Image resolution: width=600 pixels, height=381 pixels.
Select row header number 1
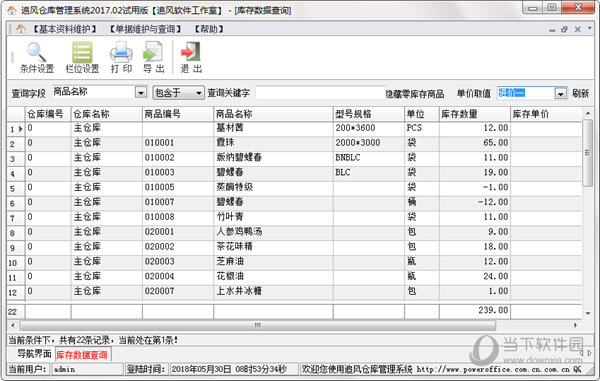(x=16, y=129)
